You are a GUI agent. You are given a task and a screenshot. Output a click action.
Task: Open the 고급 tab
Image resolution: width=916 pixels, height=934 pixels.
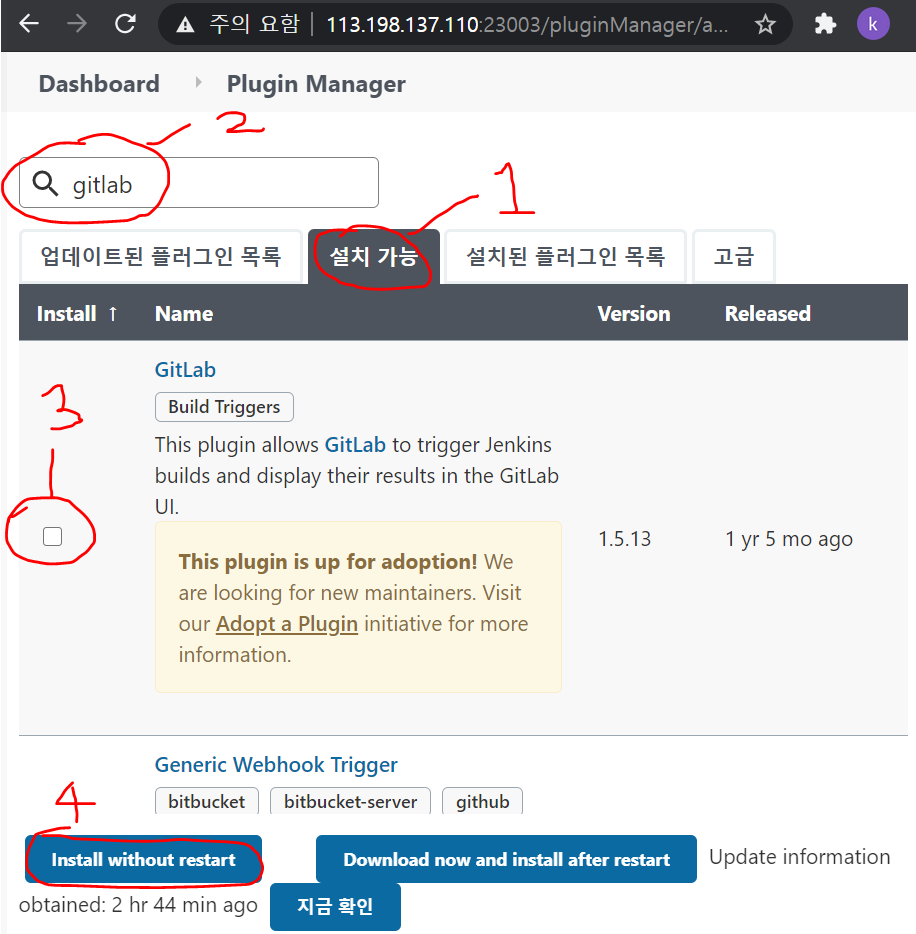point(734,257)
